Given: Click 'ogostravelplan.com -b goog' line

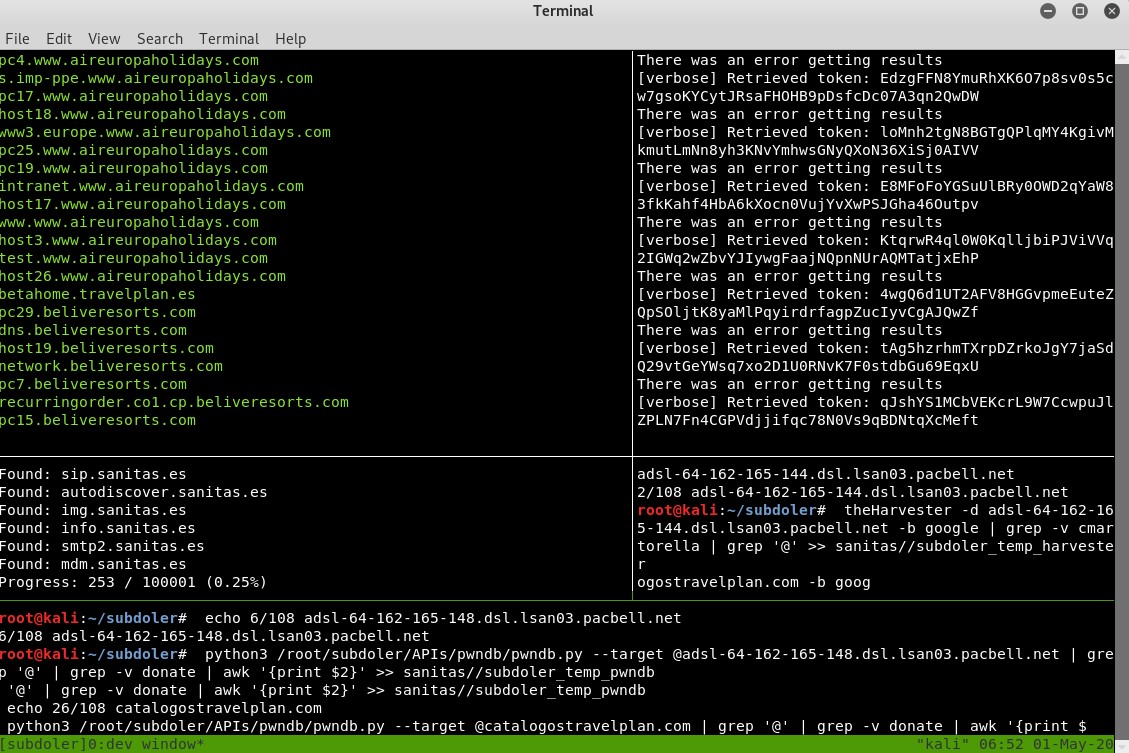Looking at the screenshot, I should pyautogui.click(x=753, y=582).
